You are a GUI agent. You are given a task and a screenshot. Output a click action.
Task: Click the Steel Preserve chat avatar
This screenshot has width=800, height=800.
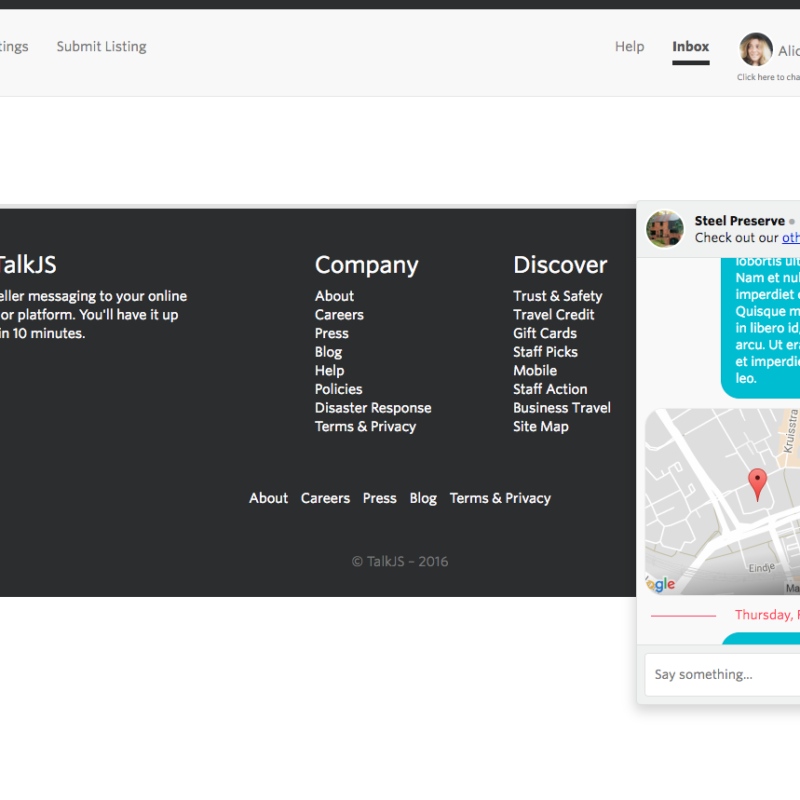[x=664, y=229]
